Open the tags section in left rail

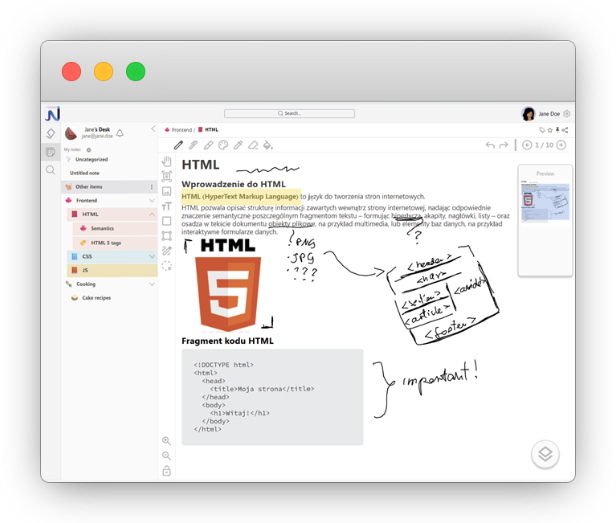point(51,134)
